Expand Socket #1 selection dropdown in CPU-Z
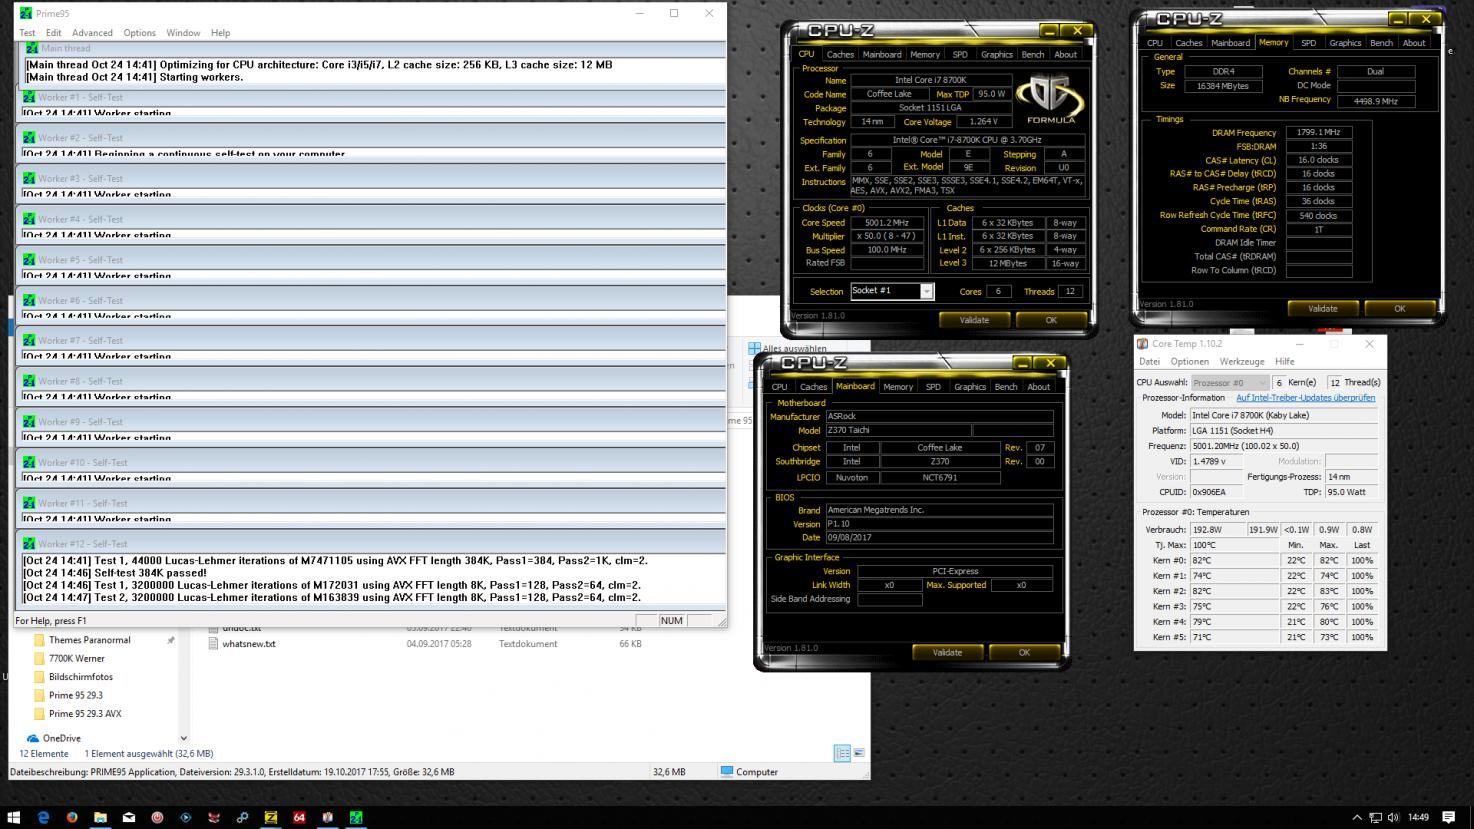The width and height of the screenshot is (1474, 829). click(x=927, y=291)
